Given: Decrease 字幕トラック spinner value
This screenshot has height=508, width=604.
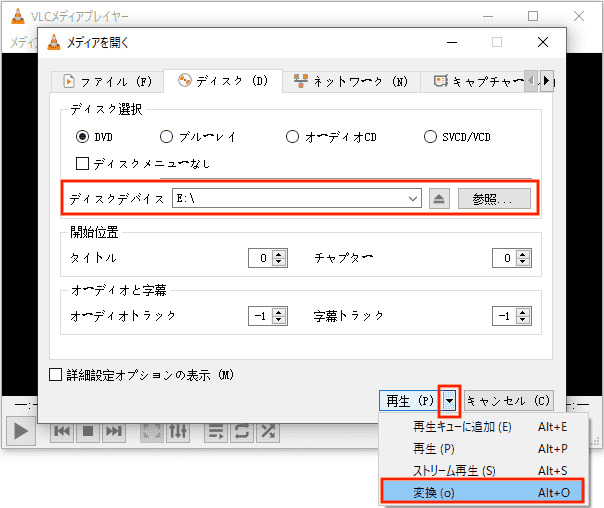Looking at the screenshot, I should coord(523,320).
